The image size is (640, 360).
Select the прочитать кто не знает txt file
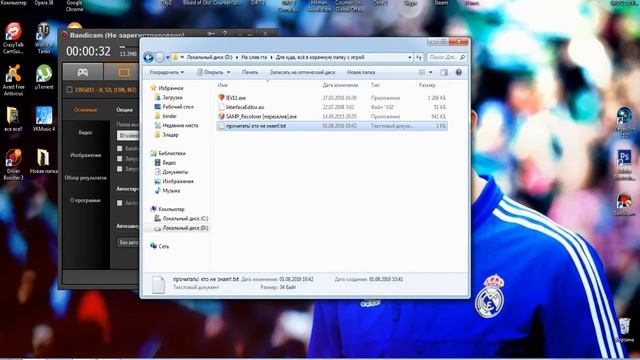[331, 126]
